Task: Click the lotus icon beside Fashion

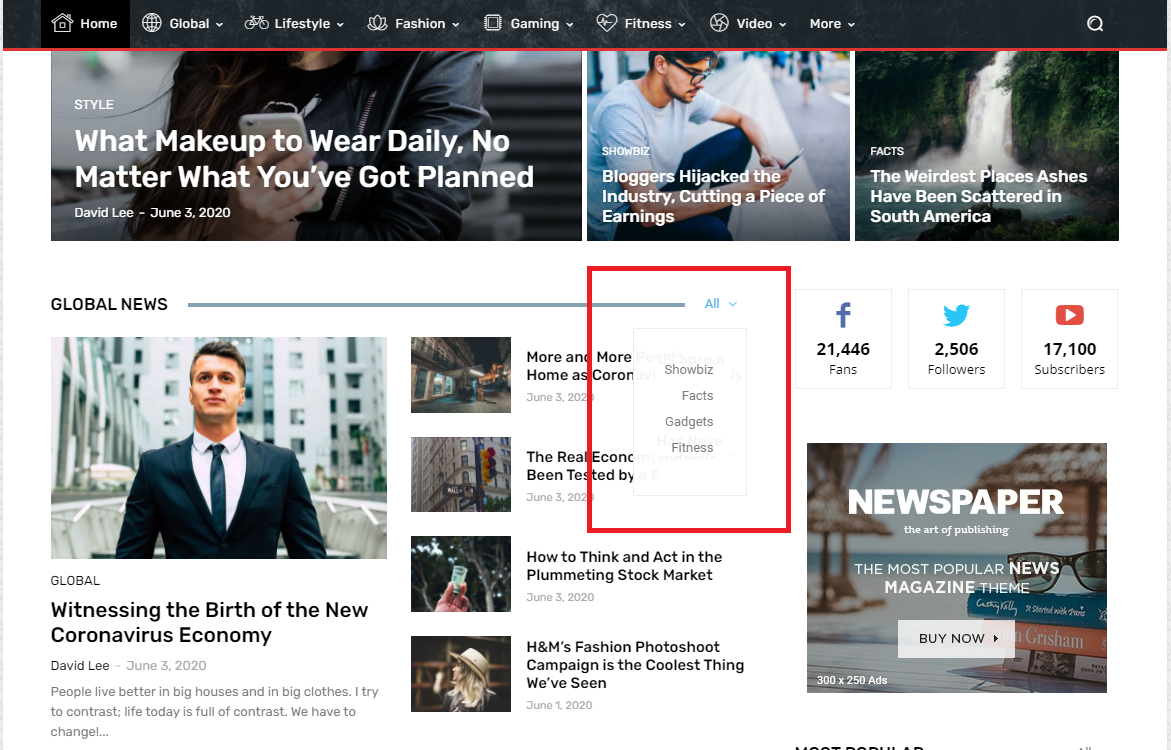Action: (377, 23)
